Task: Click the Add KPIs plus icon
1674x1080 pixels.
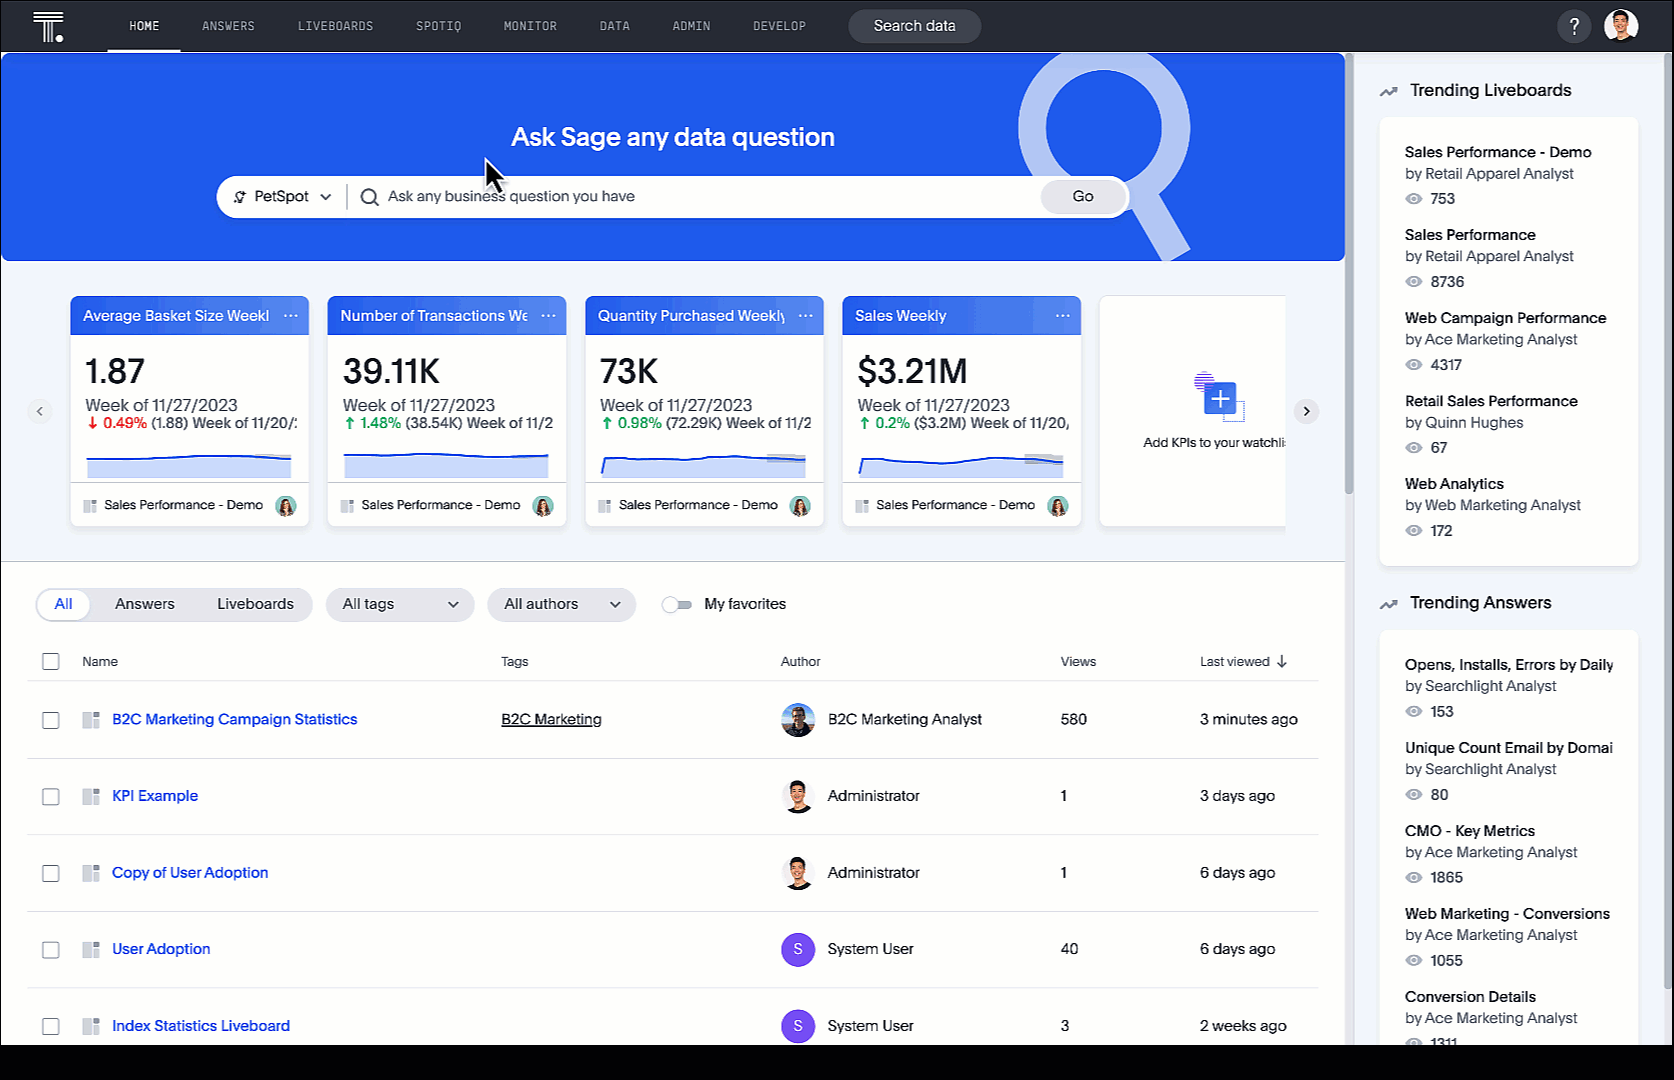Action: (1219, 400)
